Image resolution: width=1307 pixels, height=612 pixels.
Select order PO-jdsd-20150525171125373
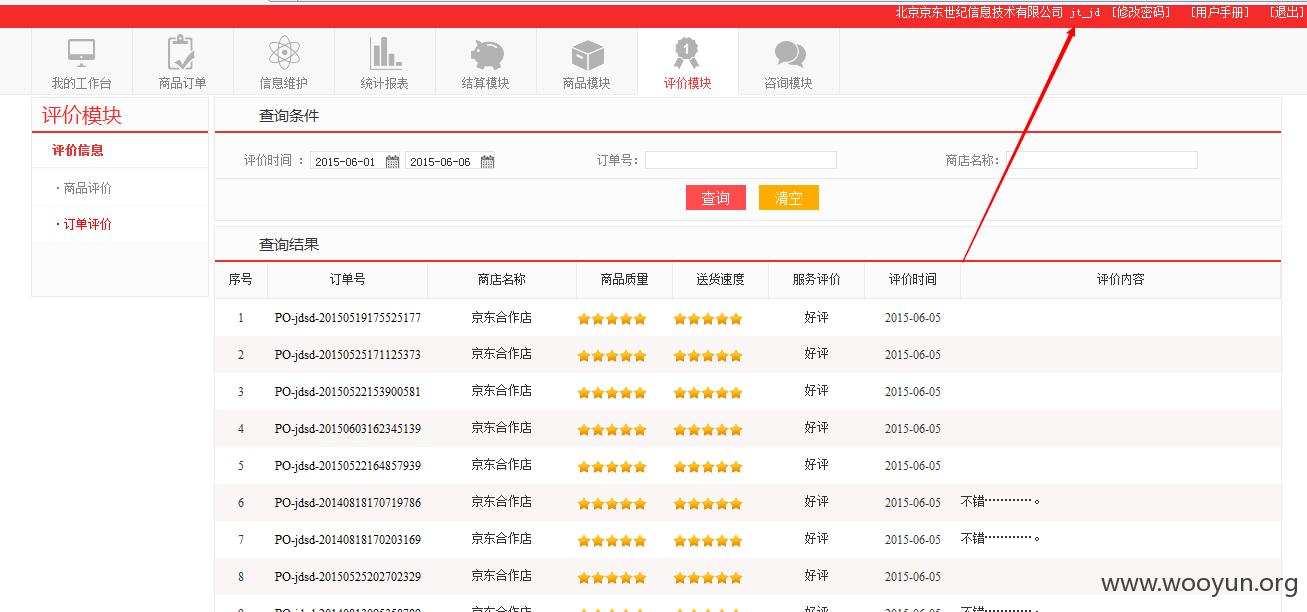point(348,355)
